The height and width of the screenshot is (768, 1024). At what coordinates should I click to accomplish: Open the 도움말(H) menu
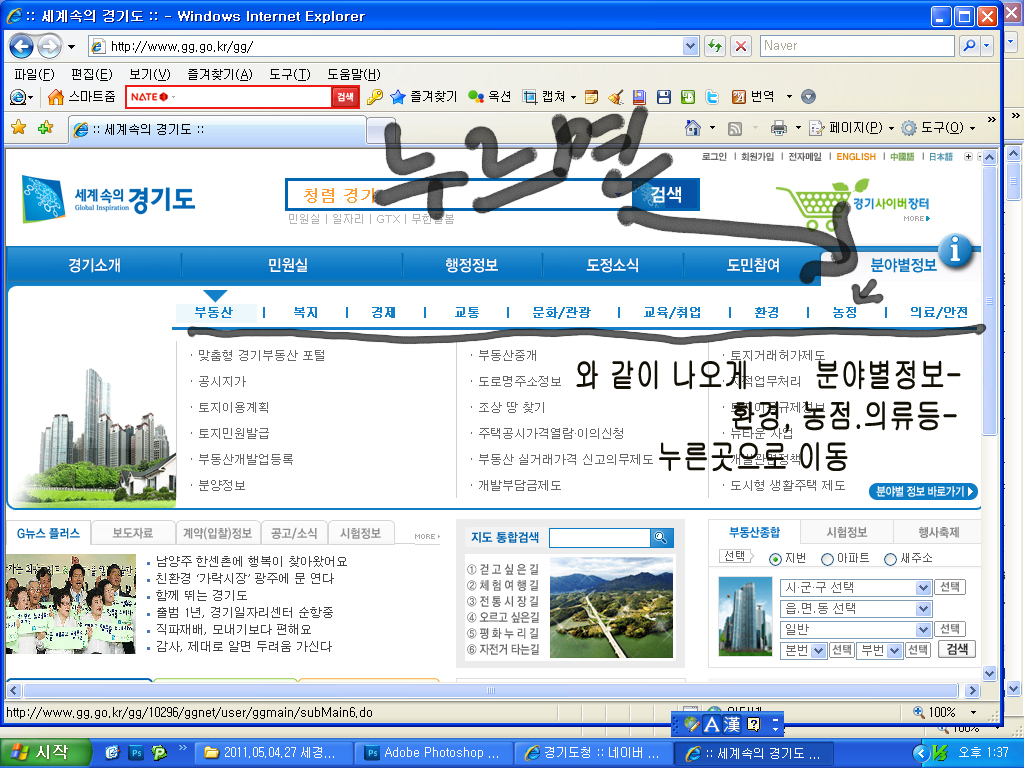(x=354, y=74)
